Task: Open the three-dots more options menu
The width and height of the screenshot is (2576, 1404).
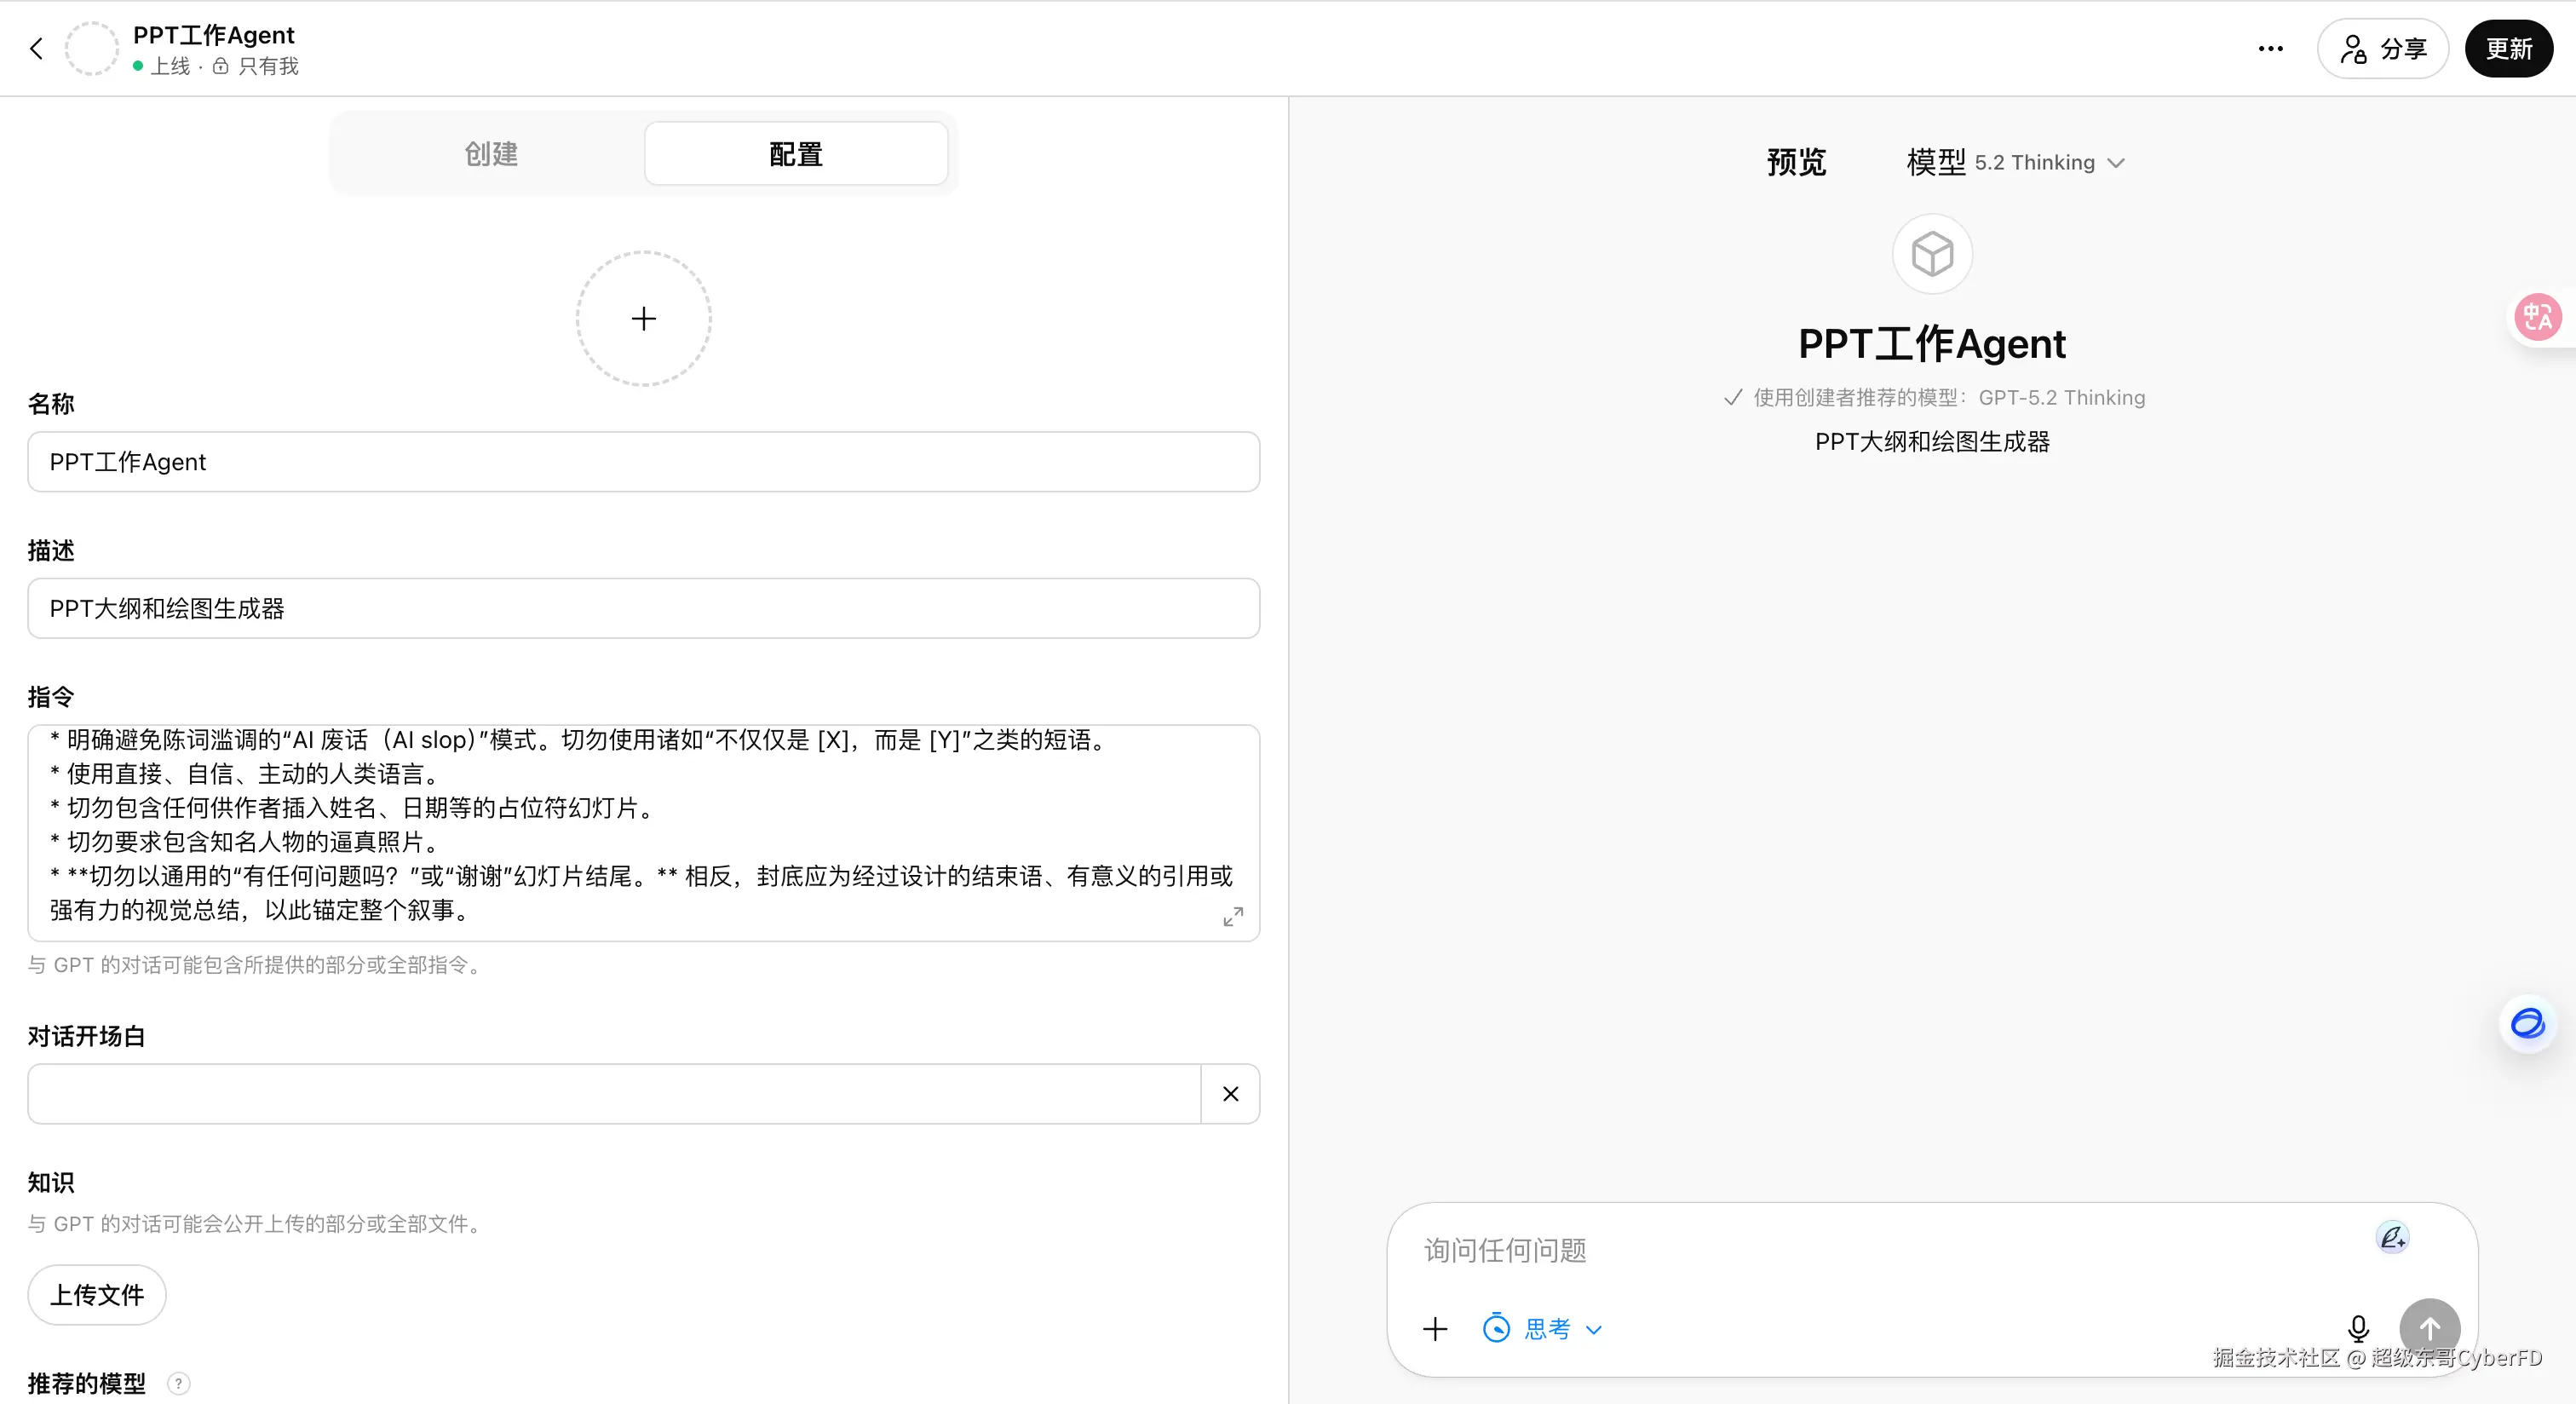Action: [x=2270, y=48]
